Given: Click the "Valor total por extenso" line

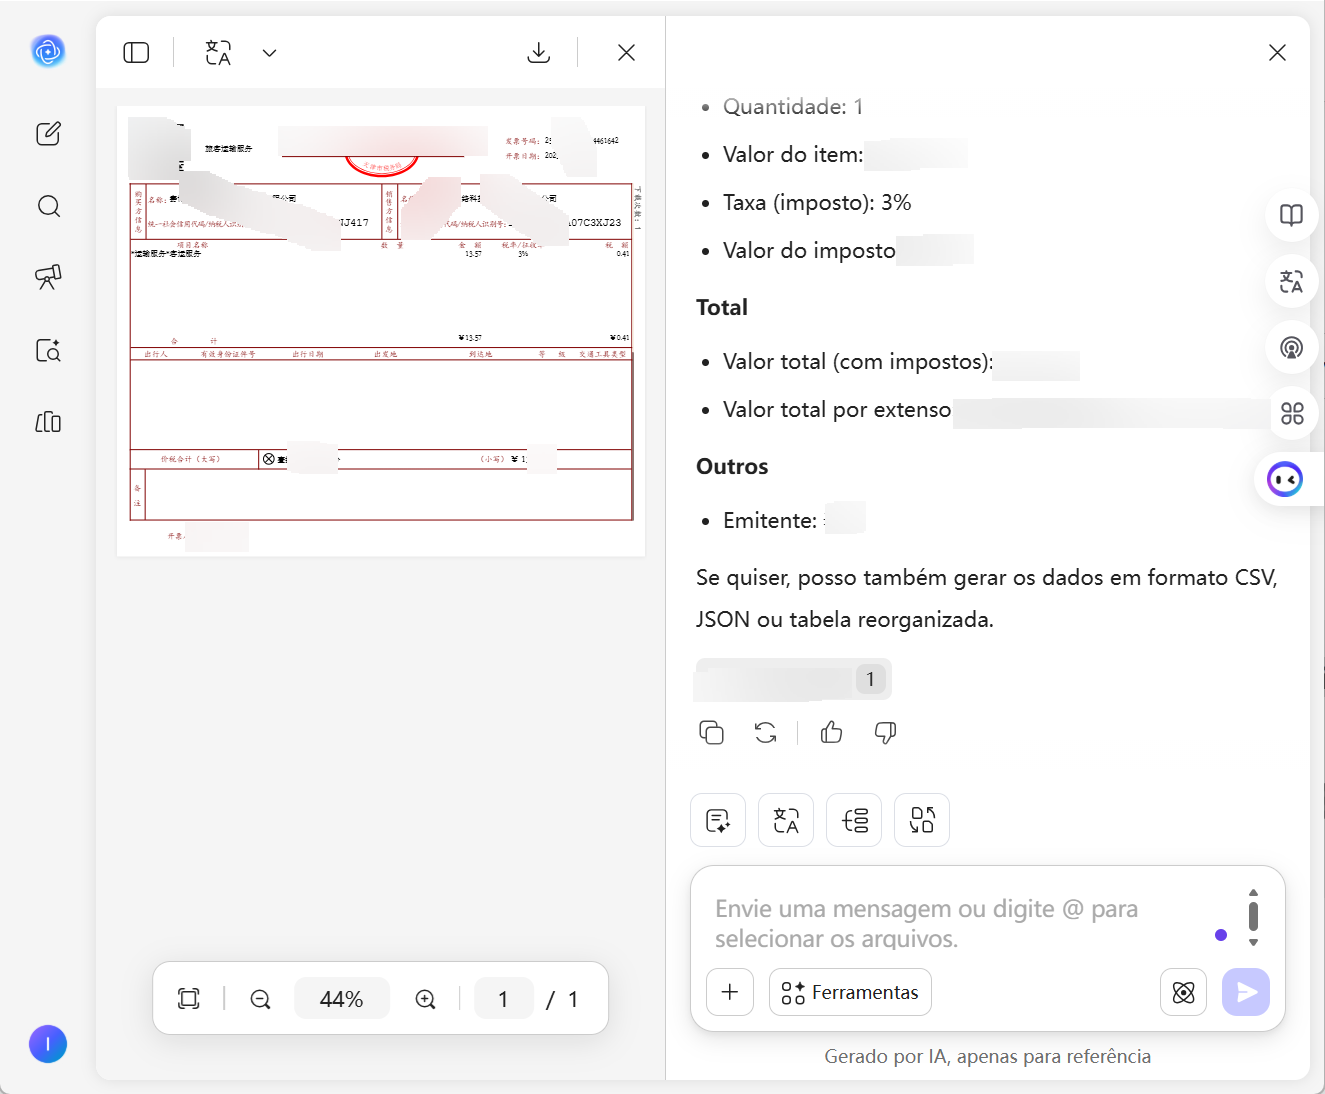Looking at the screenshot, I should click(x=837, y=410).
